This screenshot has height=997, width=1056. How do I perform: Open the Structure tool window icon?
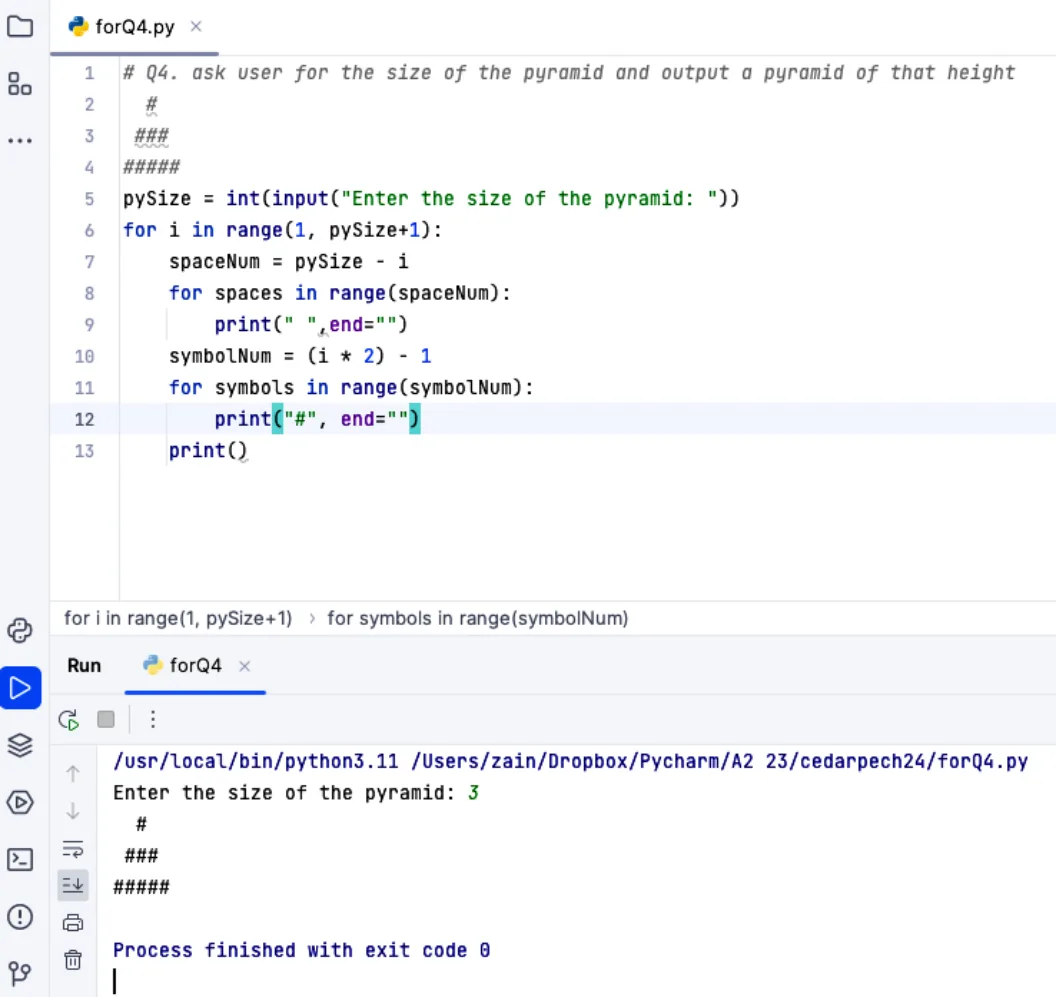click(20, 84)
